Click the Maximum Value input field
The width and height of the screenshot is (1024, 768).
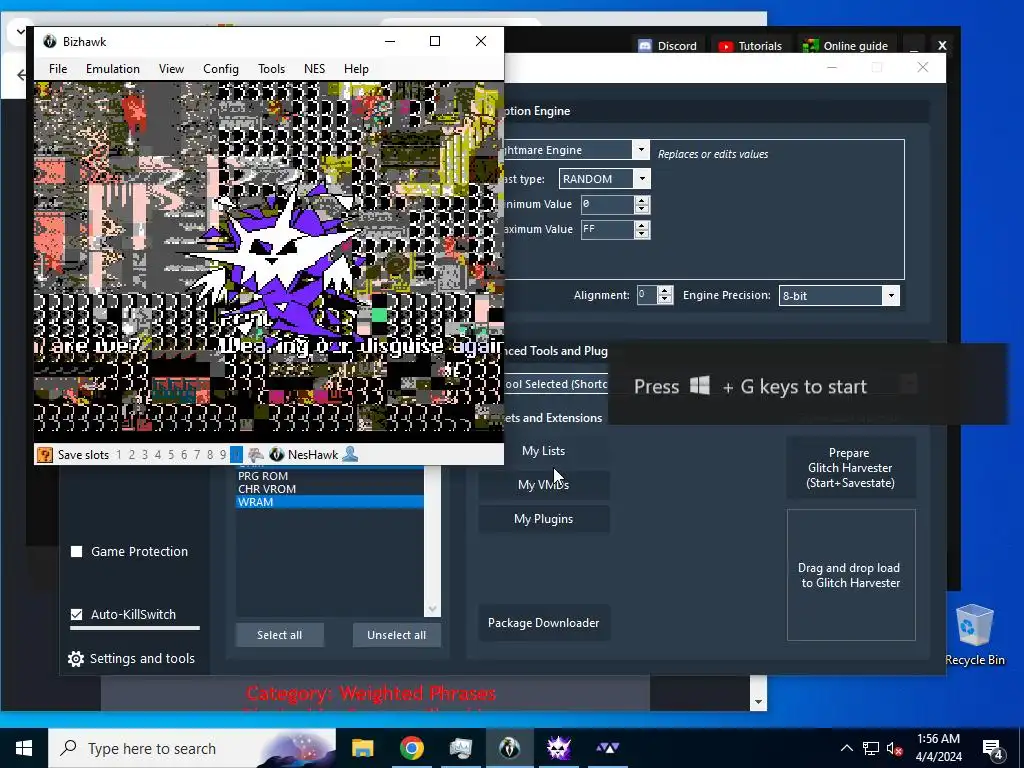coord(607,229)
